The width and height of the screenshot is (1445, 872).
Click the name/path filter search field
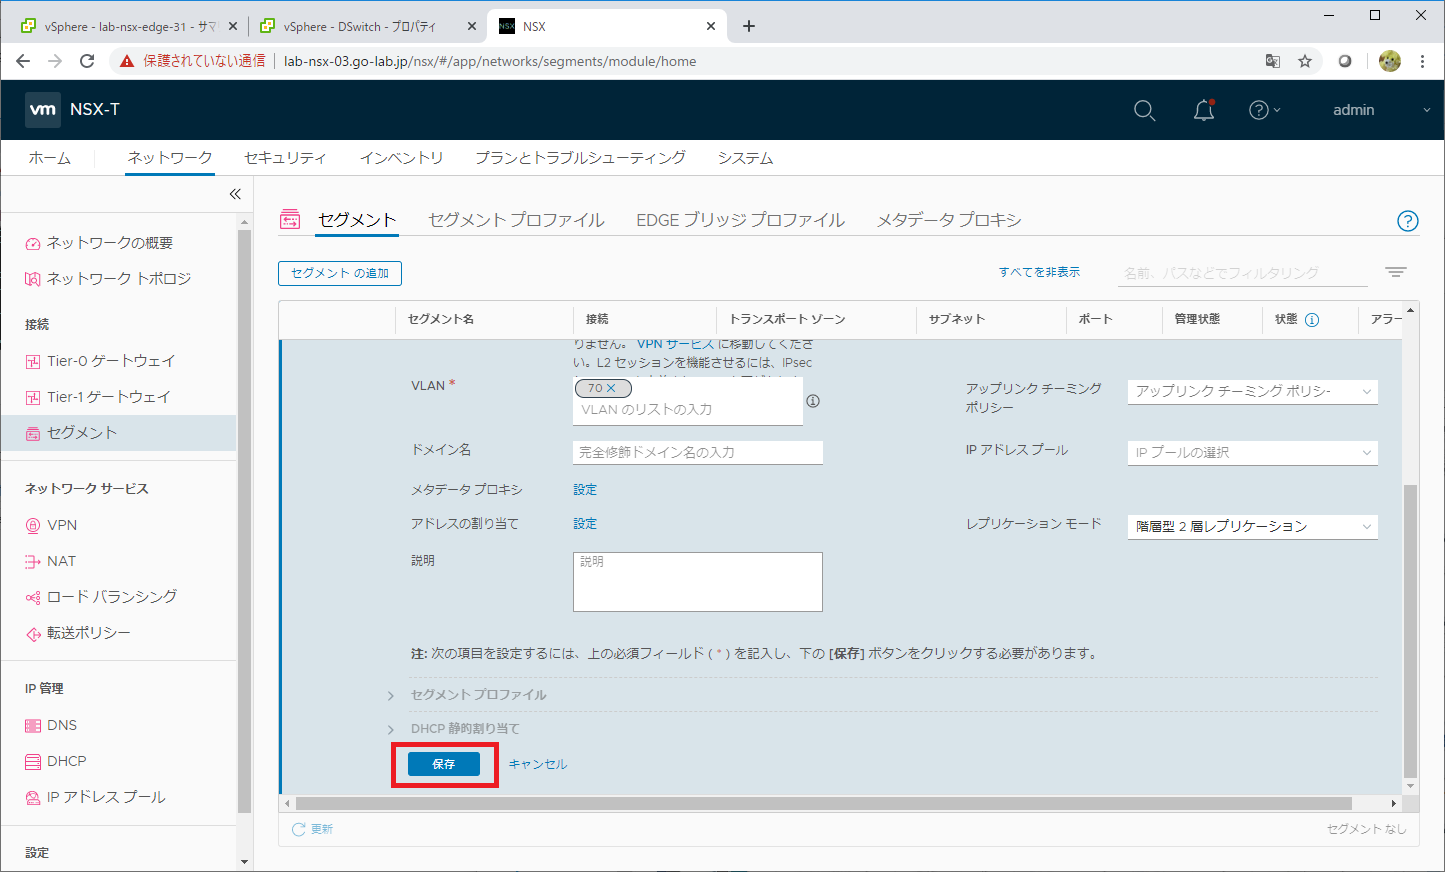click(x=1243, y=273)
